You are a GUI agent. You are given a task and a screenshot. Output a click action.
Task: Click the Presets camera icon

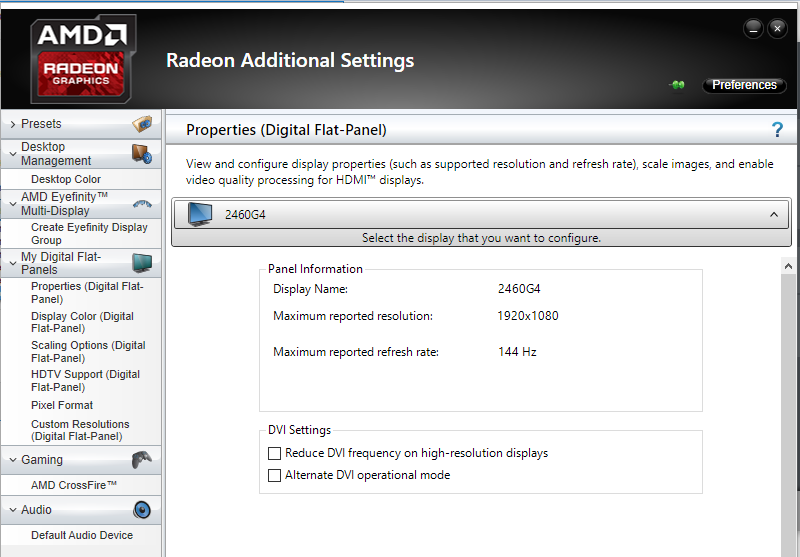[142, 124]
